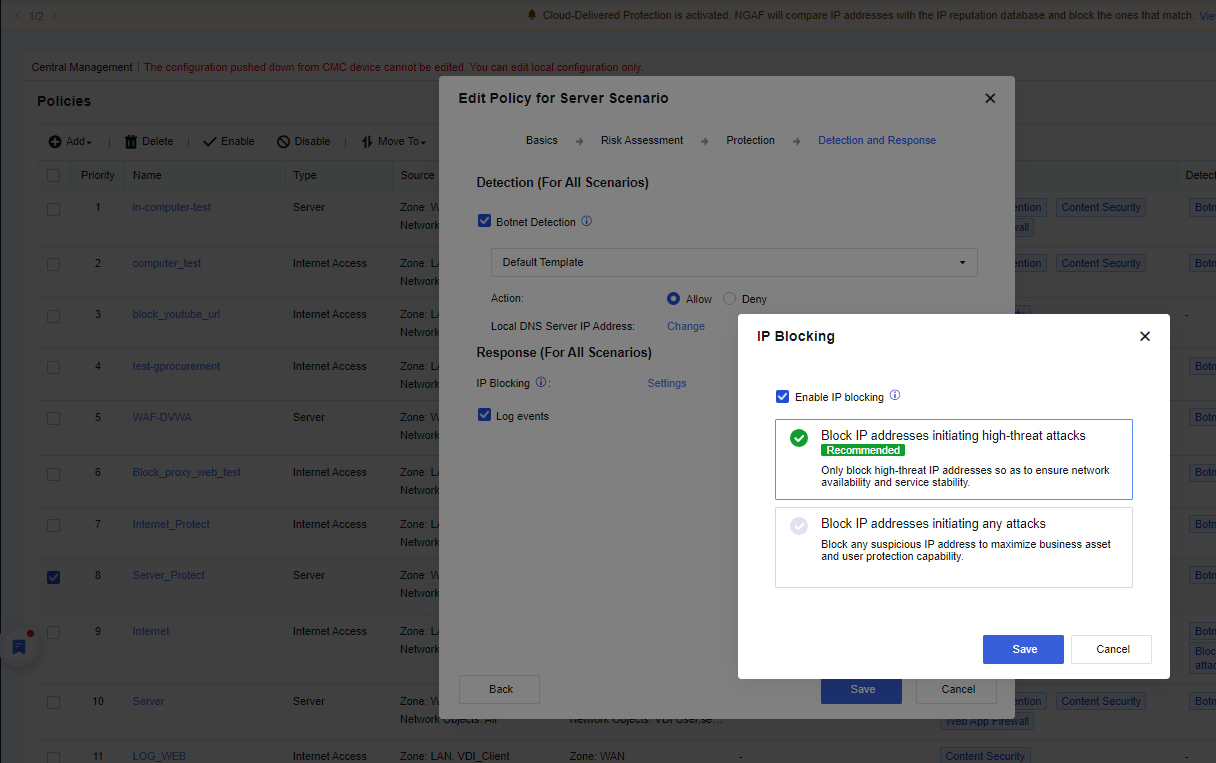This screenshot has width=1216, height=763.
Task: Uncheck the Server_Protect policy row checkbox
Action: tap(53, 576)
